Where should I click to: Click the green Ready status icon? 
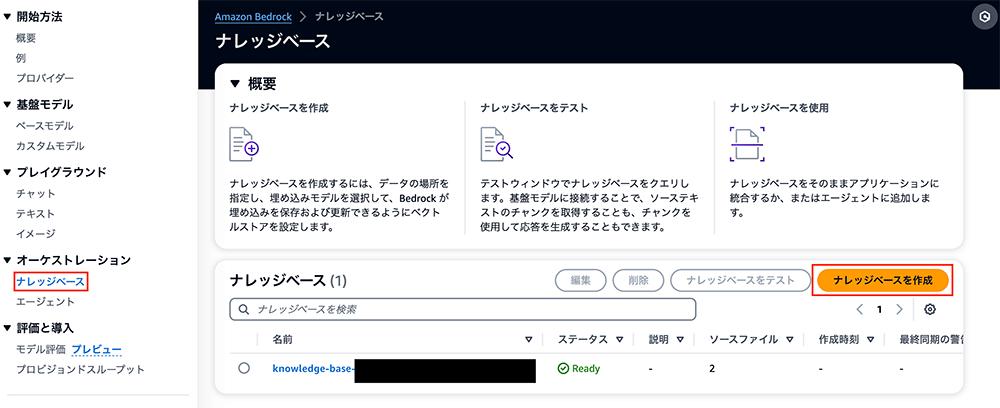(563, 368)
